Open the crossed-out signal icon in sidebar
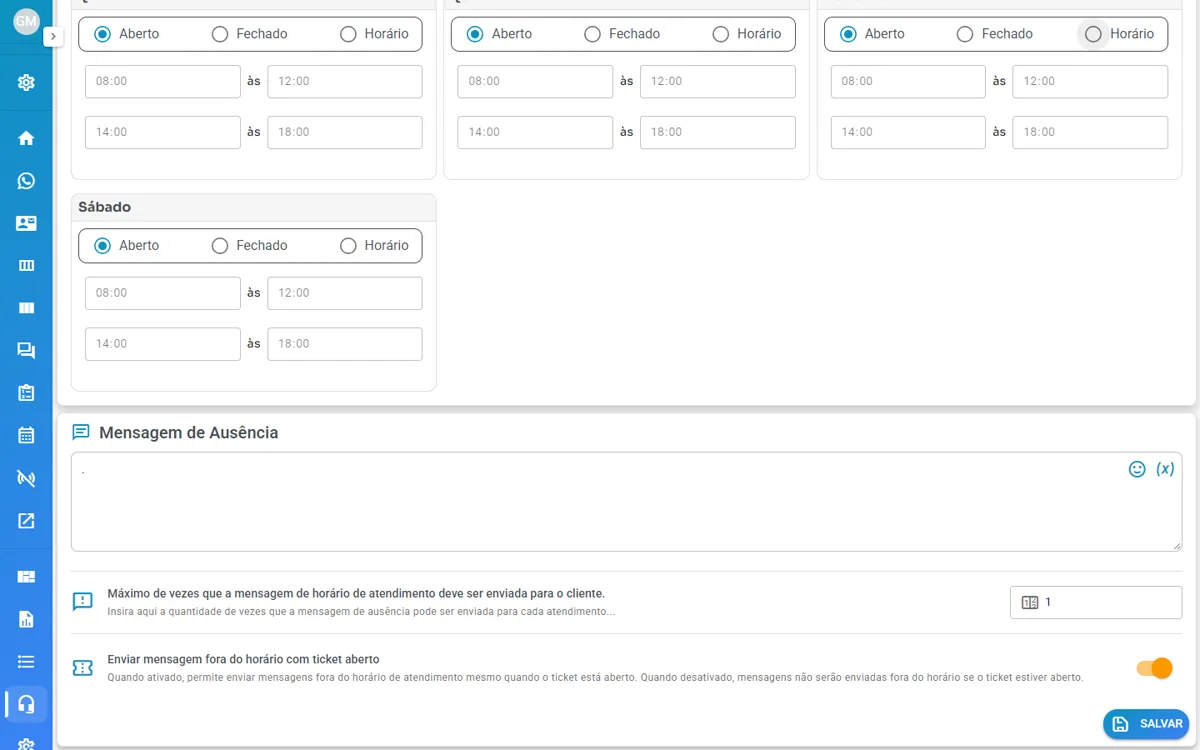This screenshot has width=1200, height=750. [26, 478]
